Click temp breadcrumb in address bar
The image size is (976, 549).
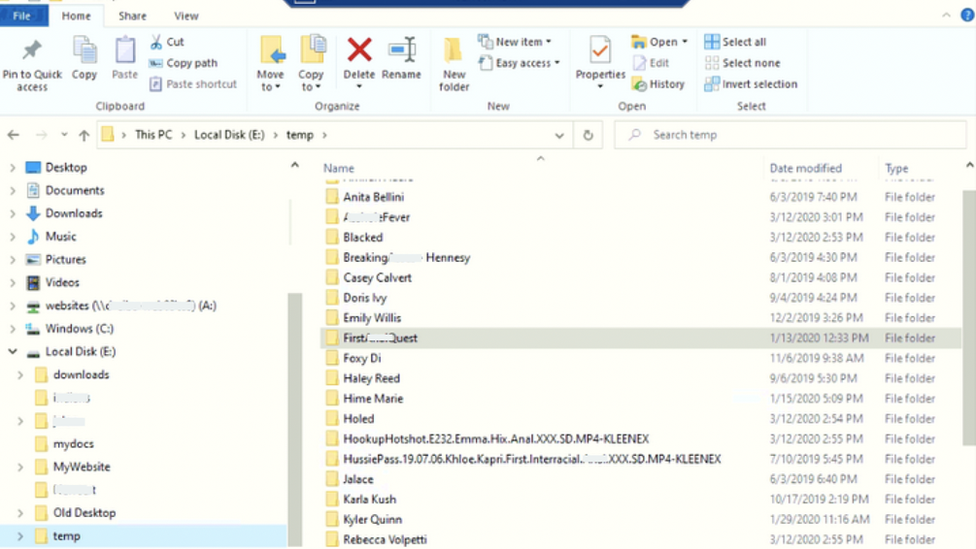pyautogui.click(x=299, y=135)
